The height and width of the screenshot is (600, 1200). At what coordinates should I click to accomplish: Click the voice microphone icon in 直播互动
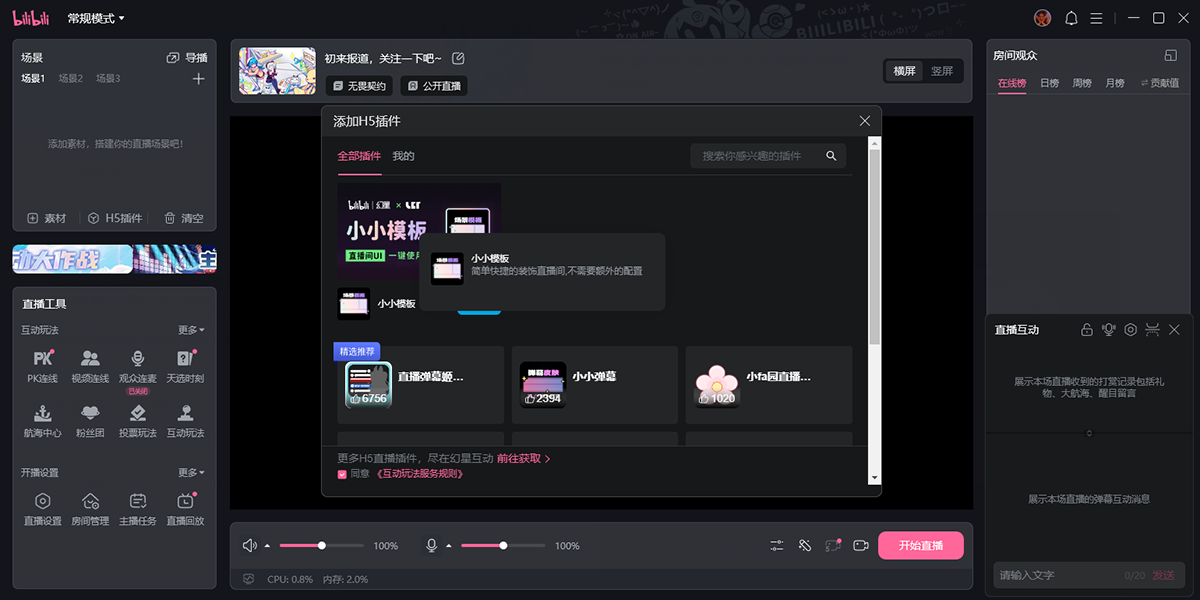click(x=1109, y=329)
